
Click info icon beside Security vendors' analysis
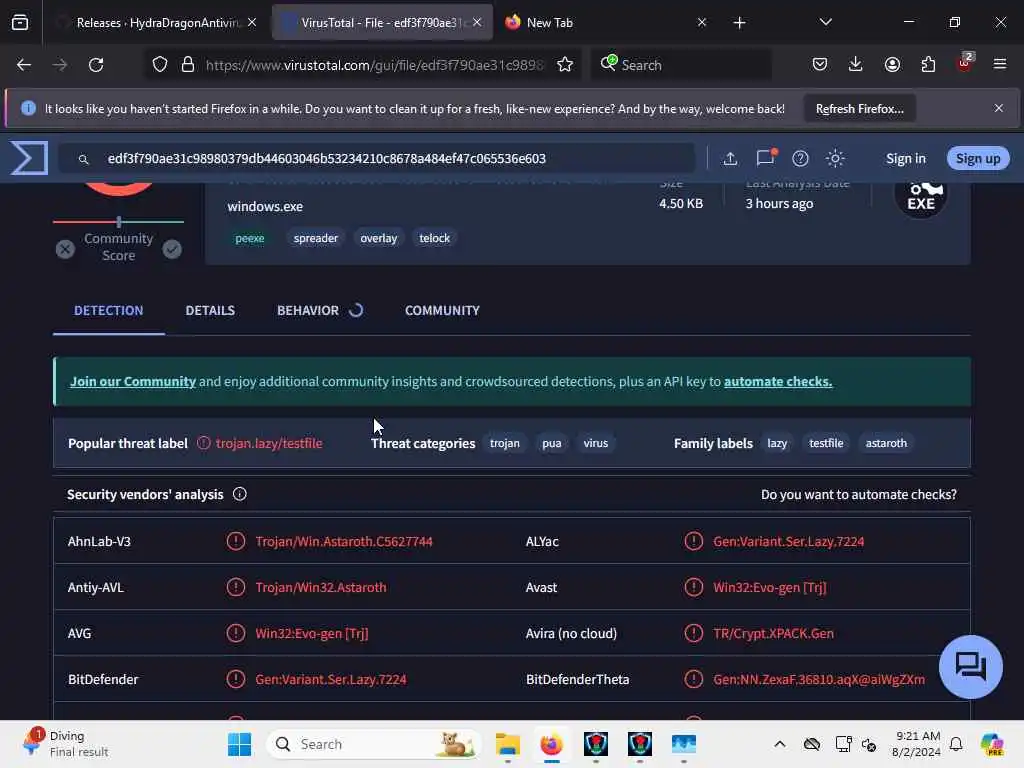(x=240, y=494)
